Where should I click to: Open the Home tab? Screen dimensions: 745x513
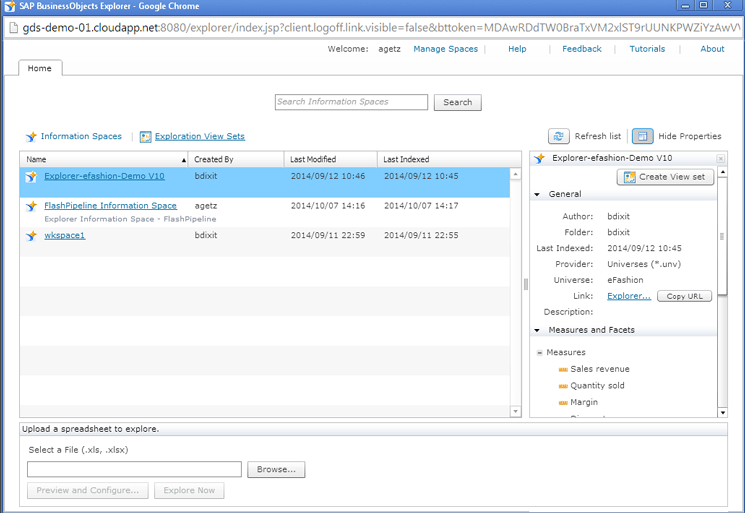pyautogui.click(x=41, y=68)
